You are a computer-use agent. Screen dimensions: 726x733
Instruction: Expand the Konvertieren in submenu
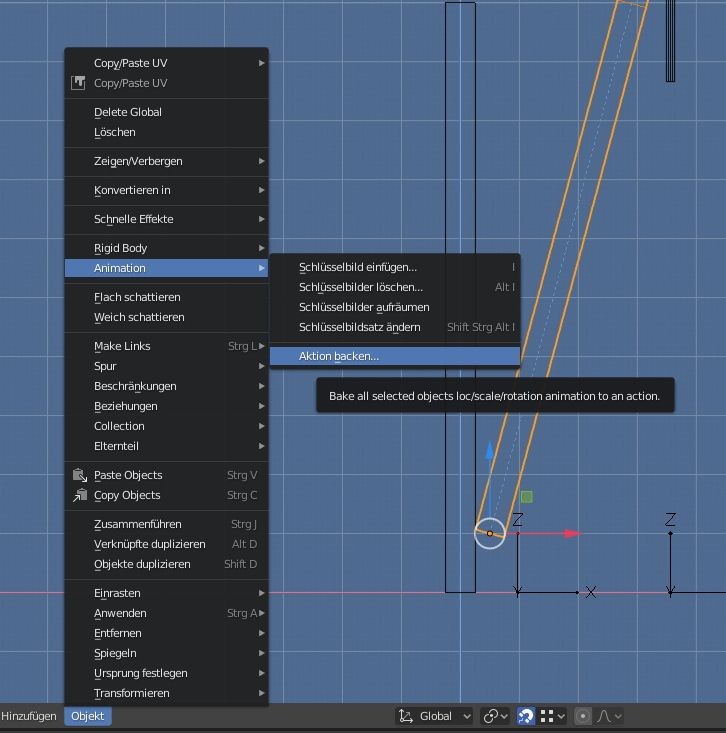coord(166,190)
